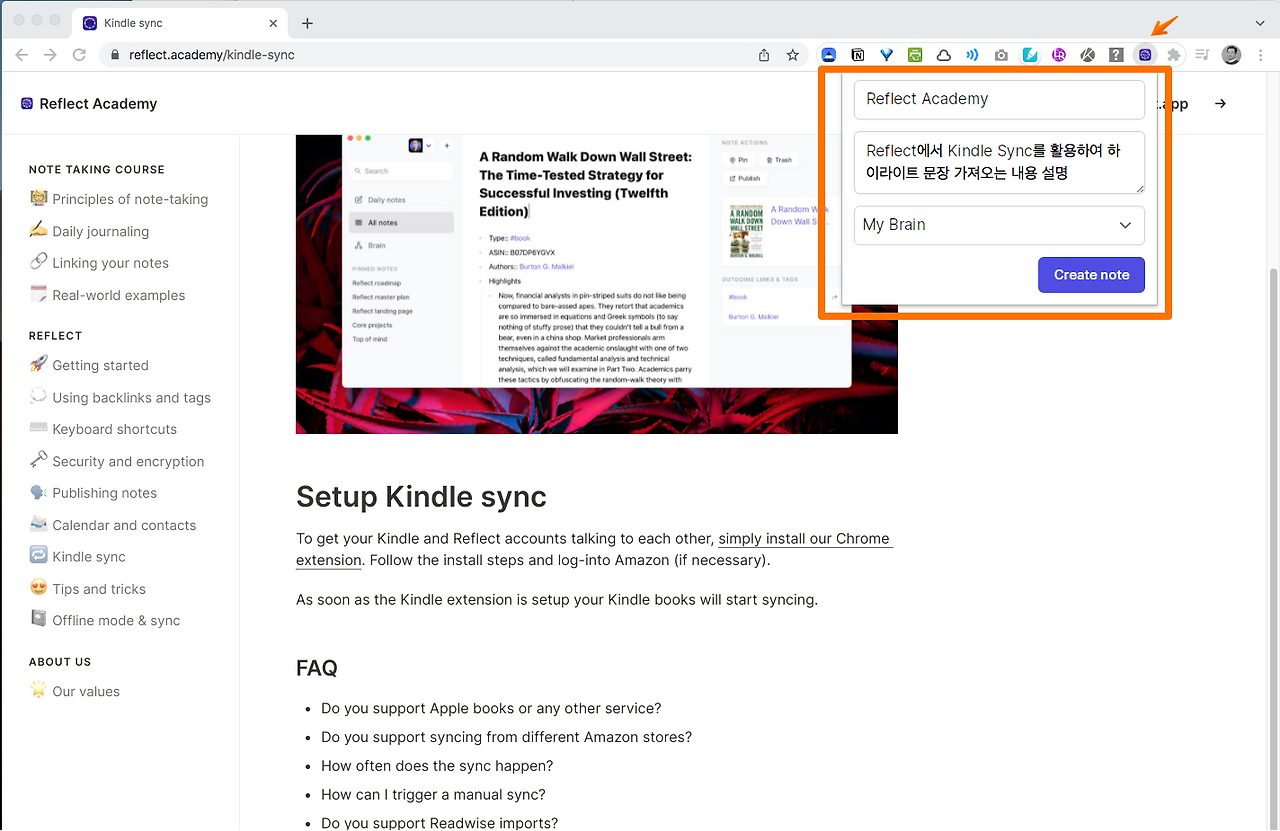Open the blue Y-shaped extension
Screen dimensions: 1280x831
coord(887,55)
